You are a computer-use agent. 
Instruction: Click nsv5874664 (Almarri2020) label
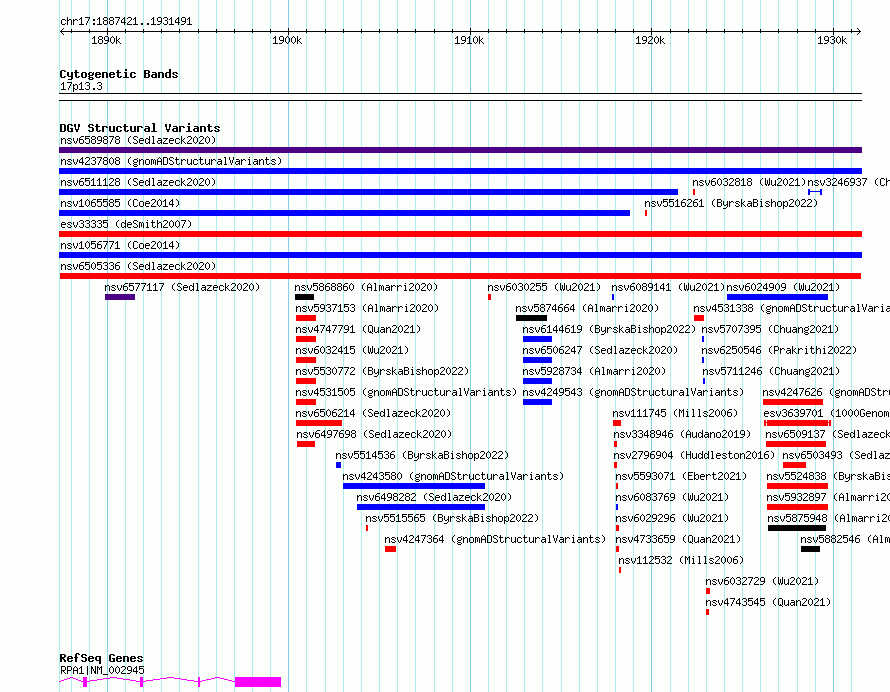click(587, 308)
